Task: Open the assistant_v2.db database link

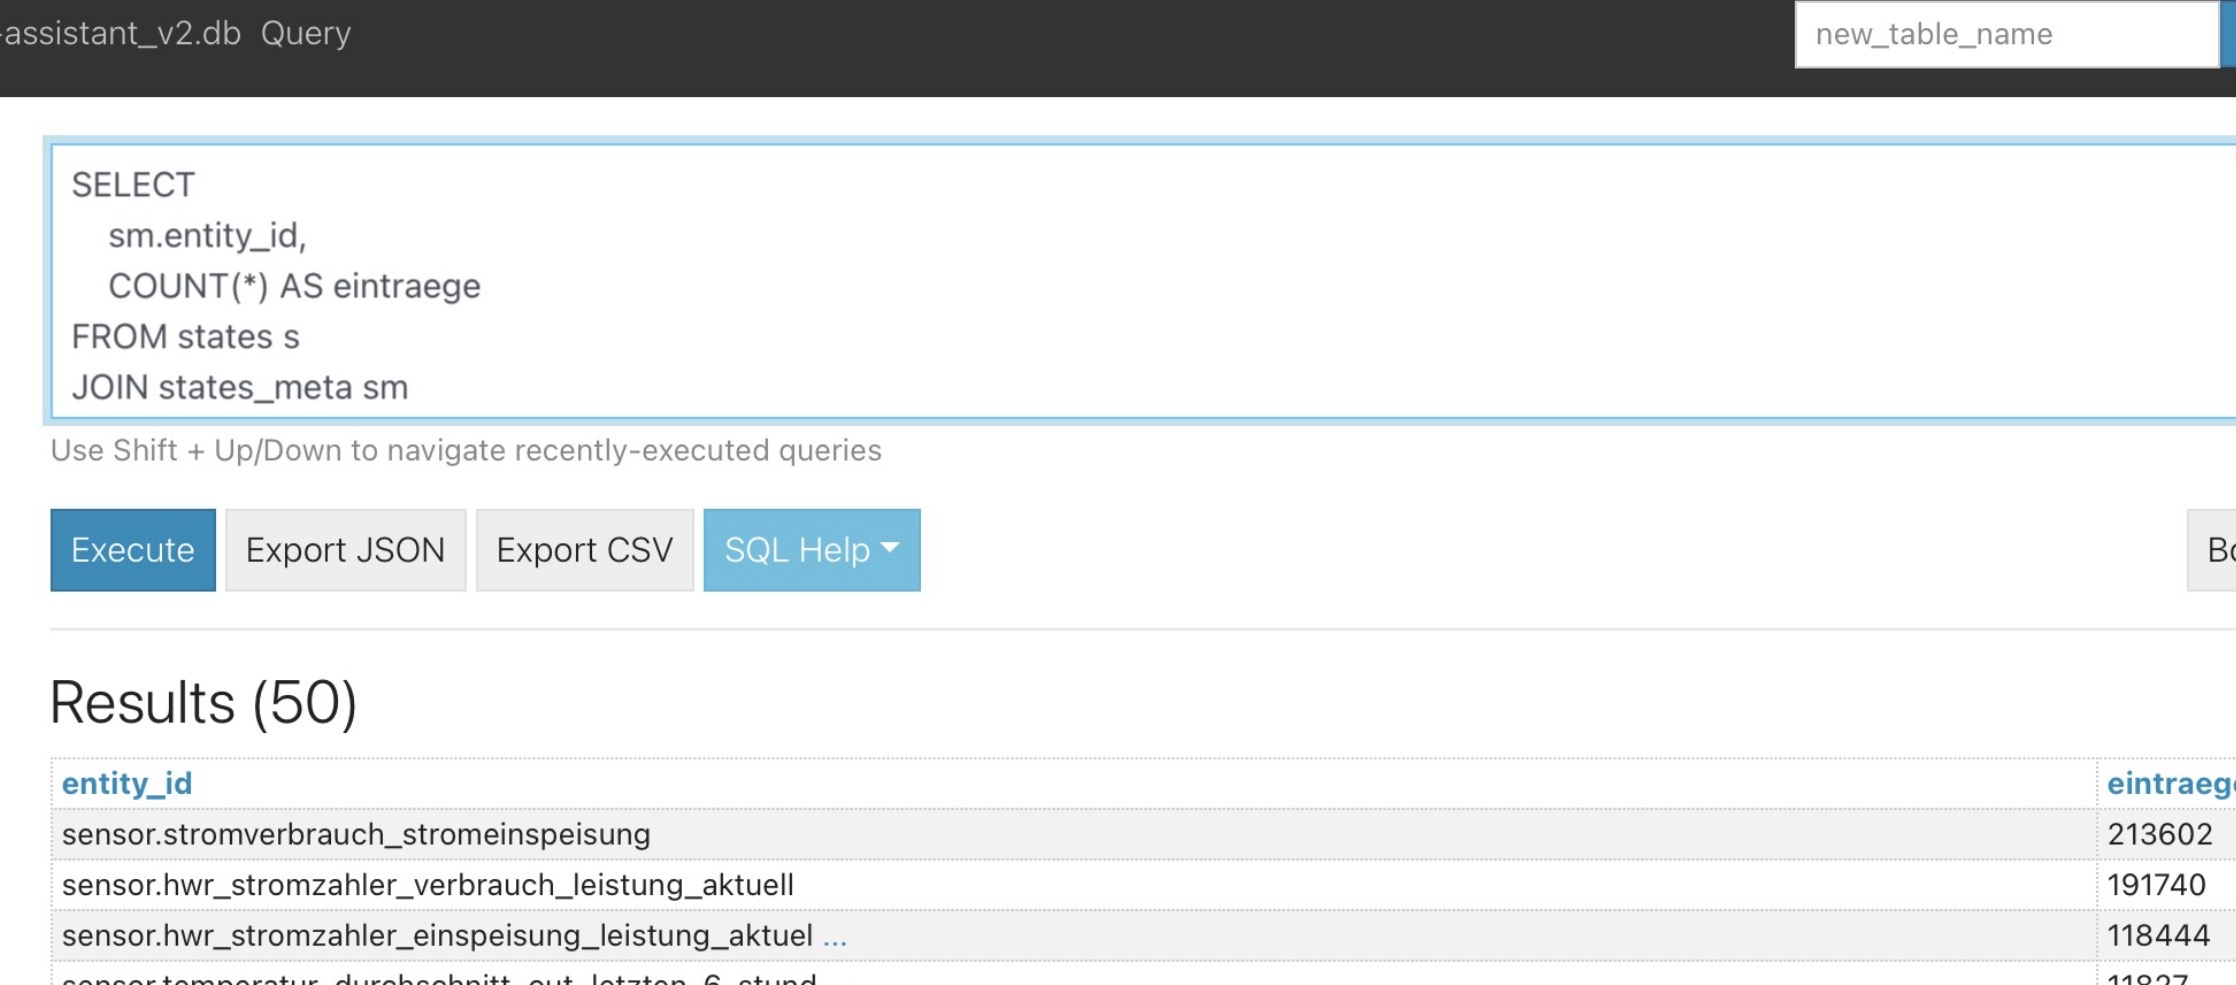Action: 121,33
